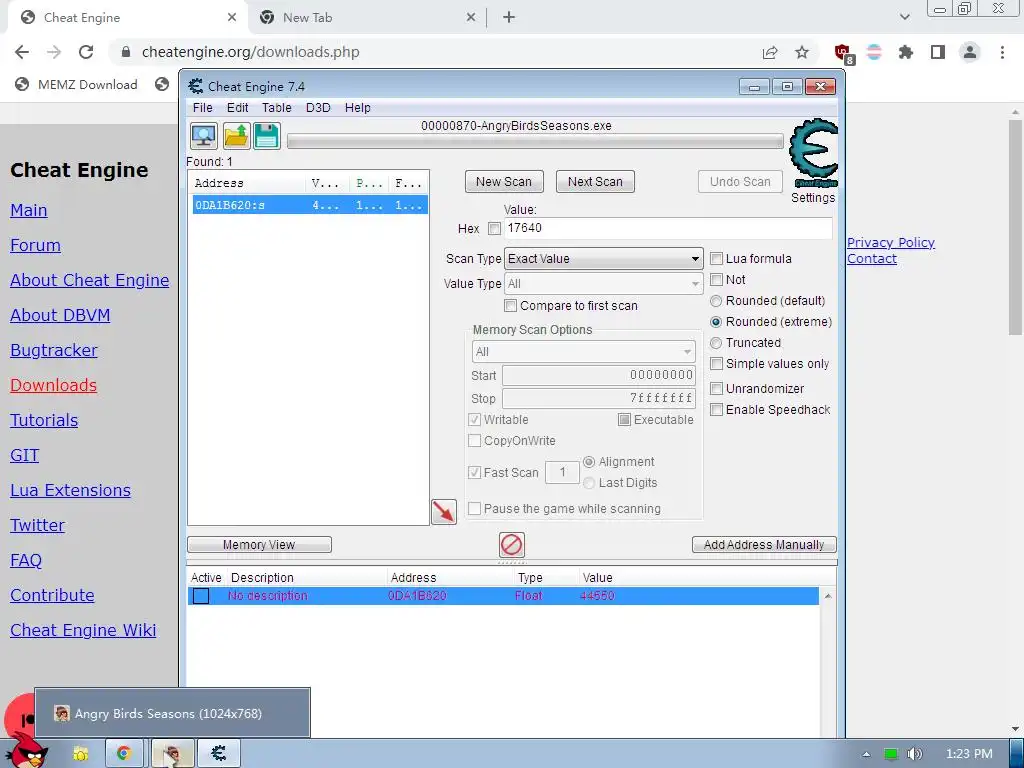Click the Cheat Engine taskbar icon
Image resolution: width=1024 pixels, height=768 pixels.
[x=219, y=754]
